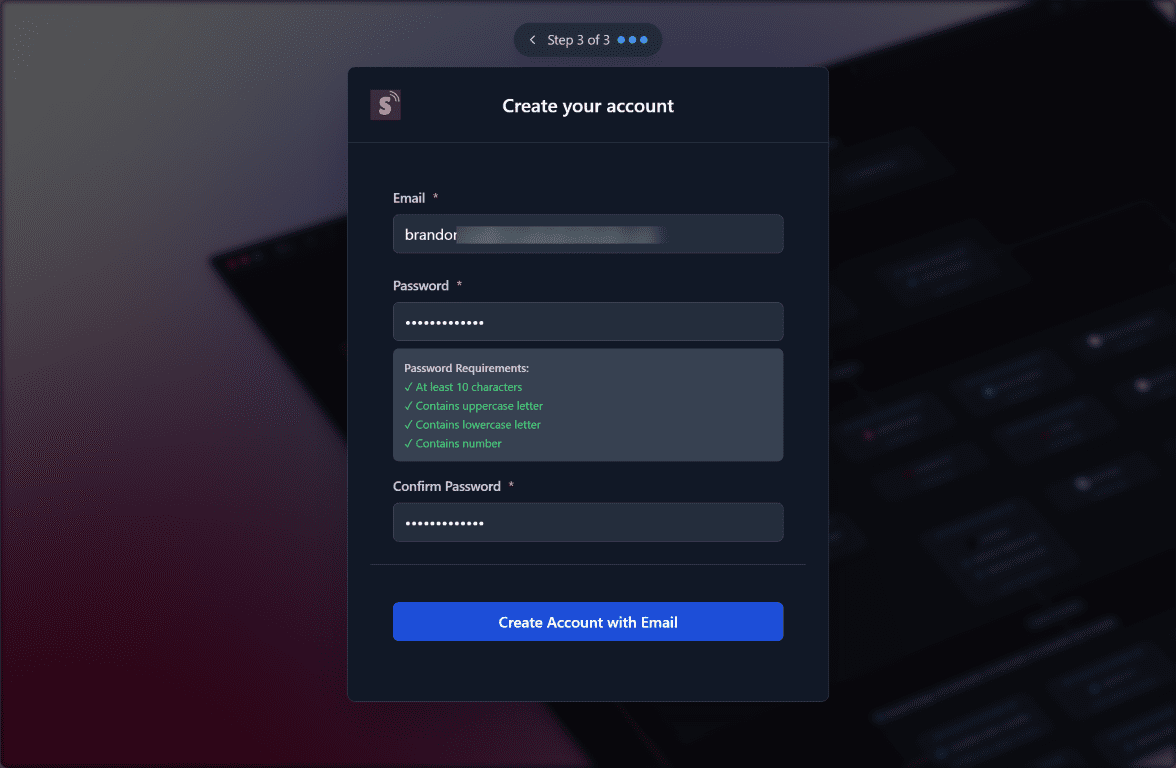The image size is (1176, 768).
Task: Click the asterisk beside Confirm Password label
Action: point(511,485)
